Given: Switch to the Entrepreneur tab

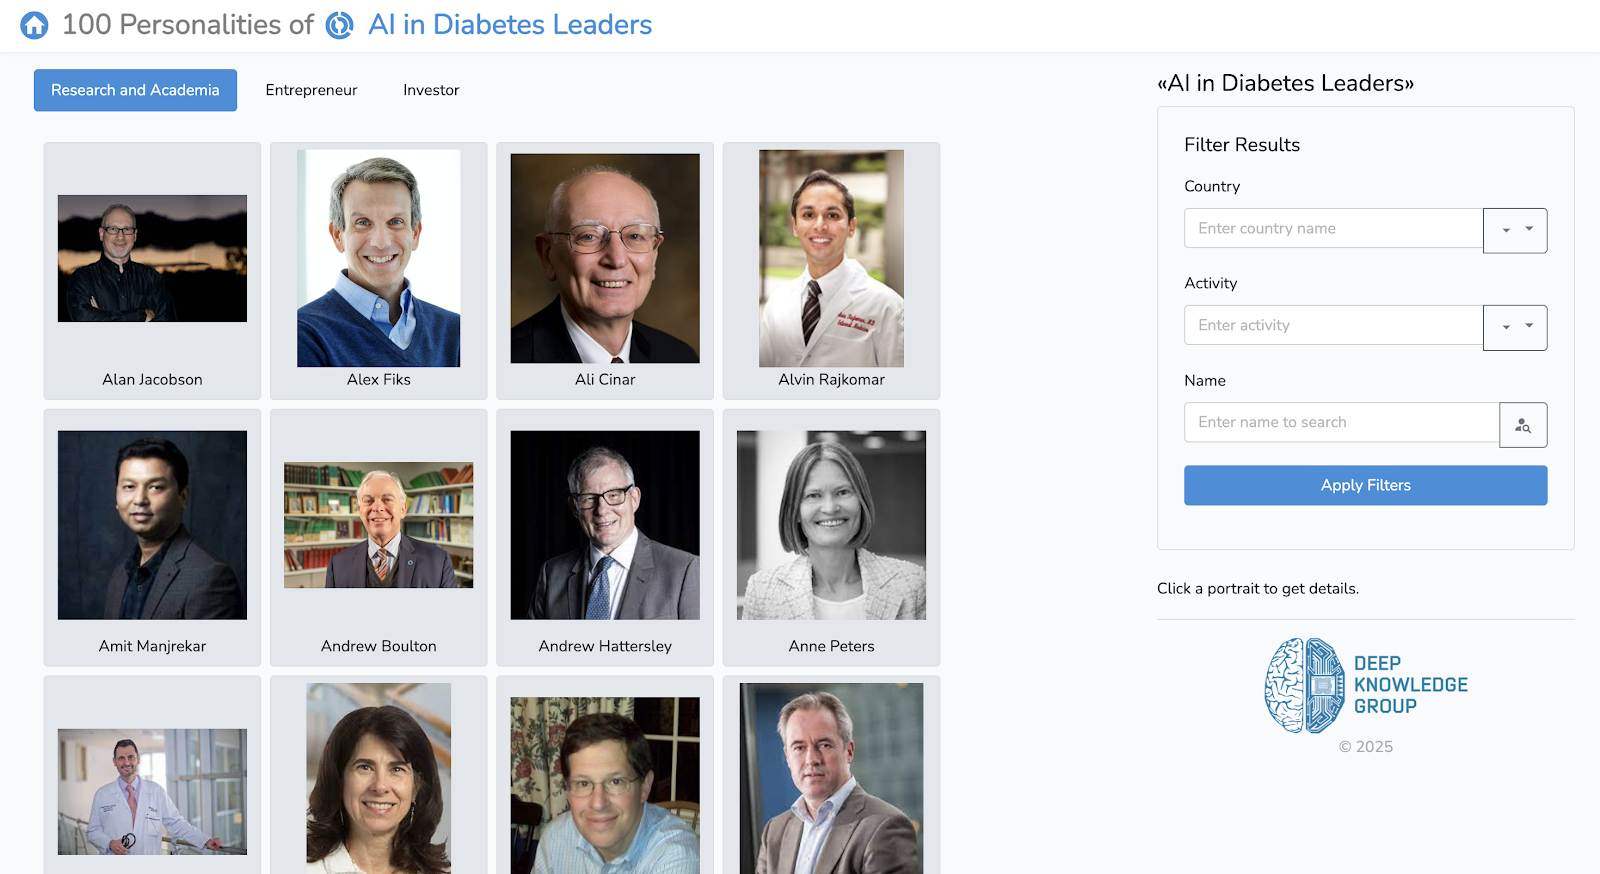Looking at the screenshot, I should click(x=311, y=90).
